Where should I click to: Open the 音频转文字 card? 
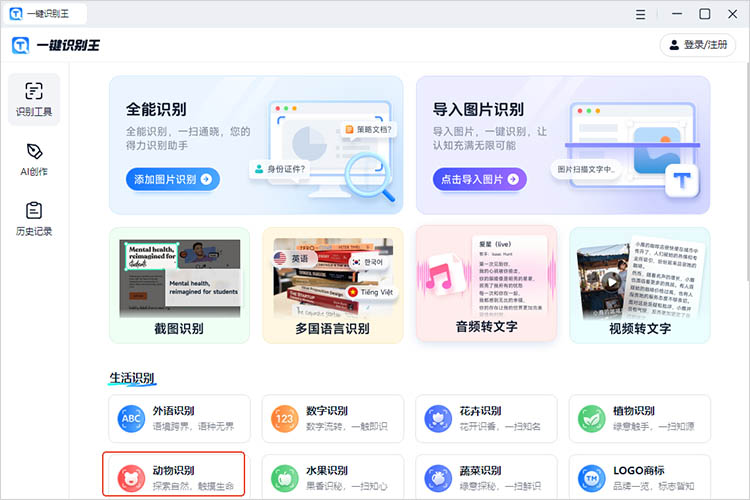click(486, 283)
